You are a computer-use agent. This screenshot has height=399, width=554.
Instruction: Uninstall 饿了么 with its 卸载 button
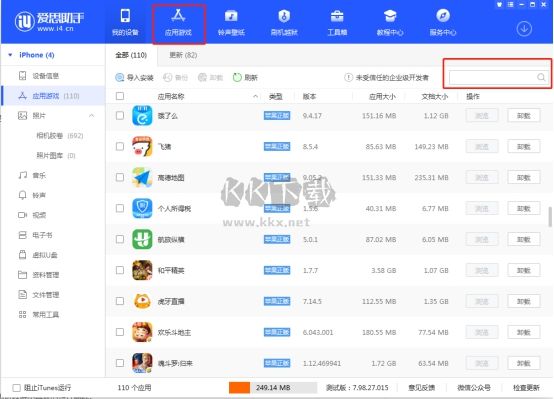coord(524,116)
